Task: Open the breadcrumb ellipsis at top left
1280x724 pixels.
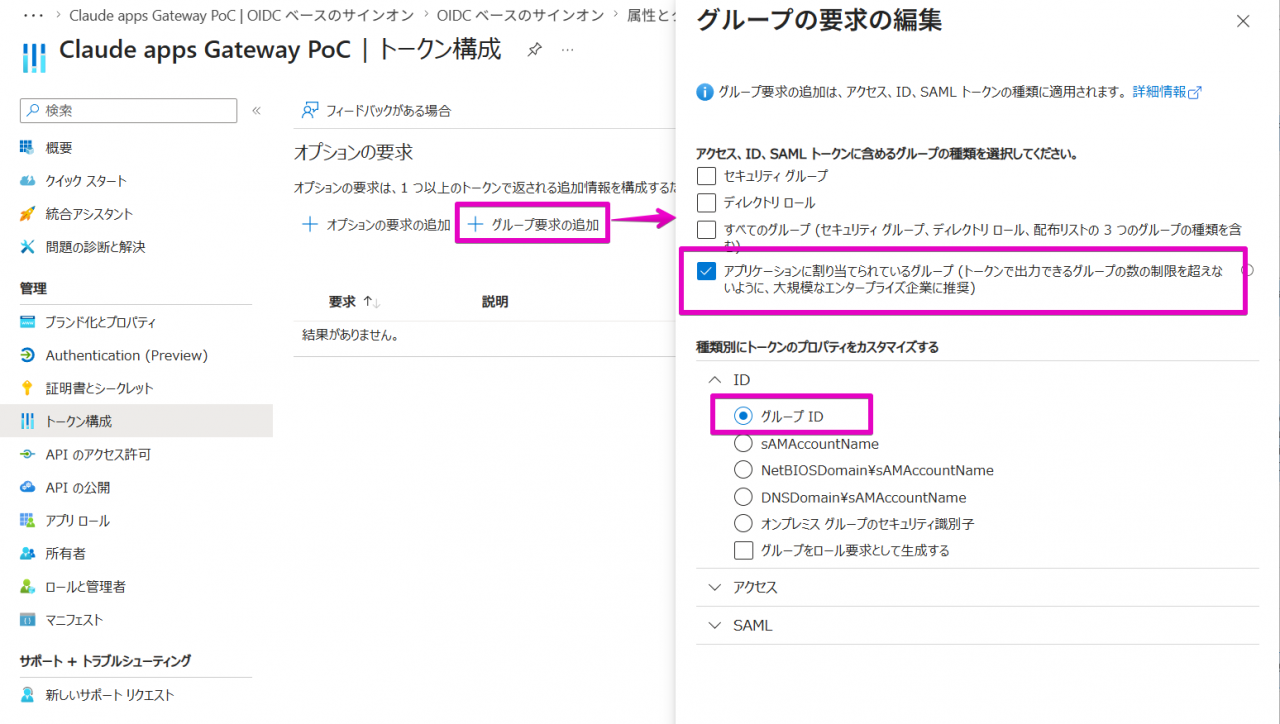Action: coord(33,15)
